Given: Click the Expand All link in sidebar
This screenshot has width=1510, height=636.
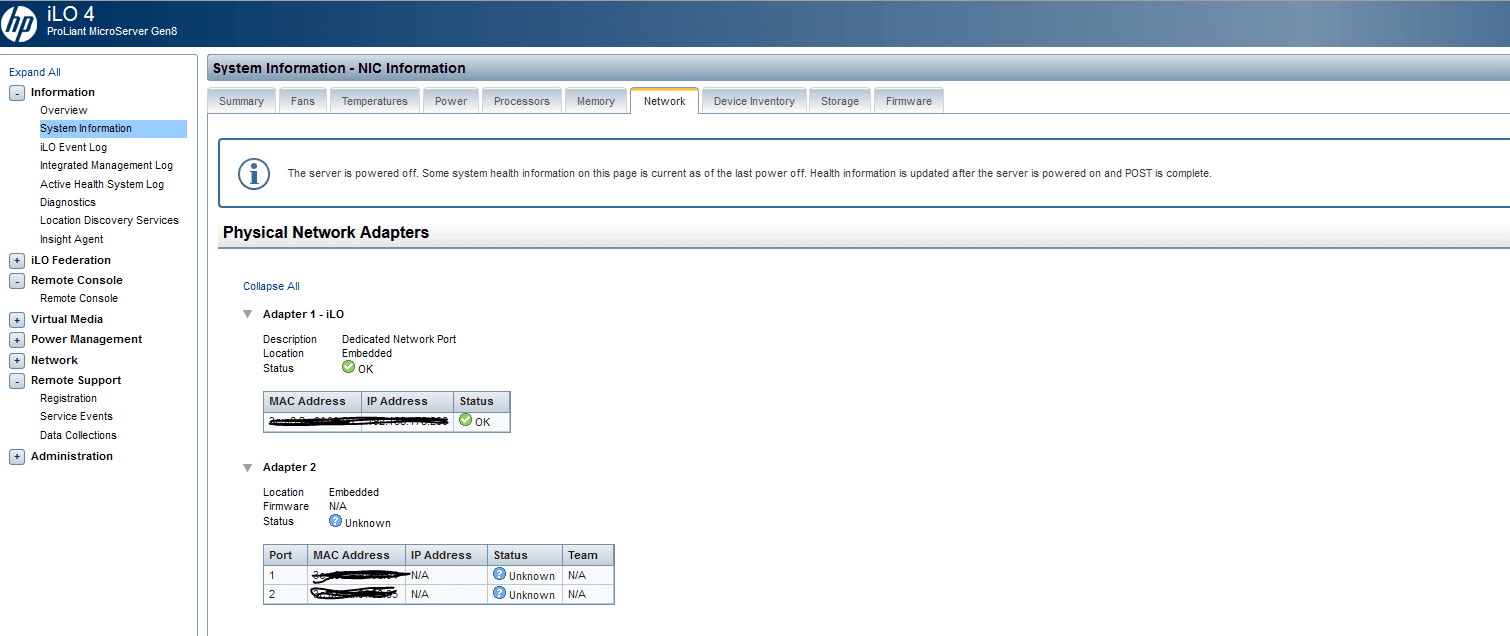Looking at the screenshot, I should [35, 72].
